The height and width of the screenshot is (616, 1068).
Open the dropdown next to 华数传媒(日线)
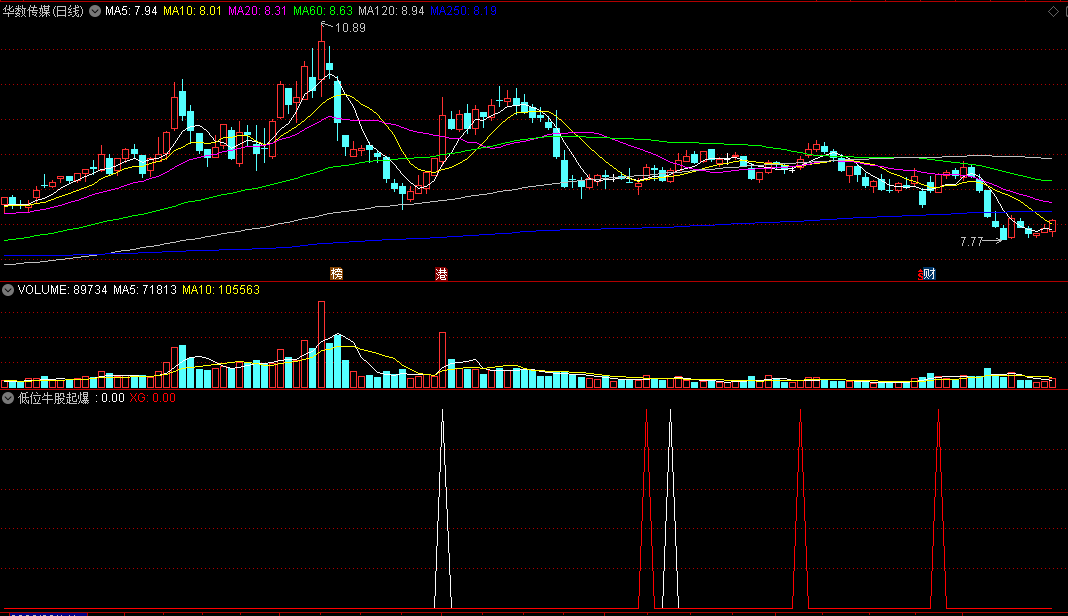[x=95, y=11]
